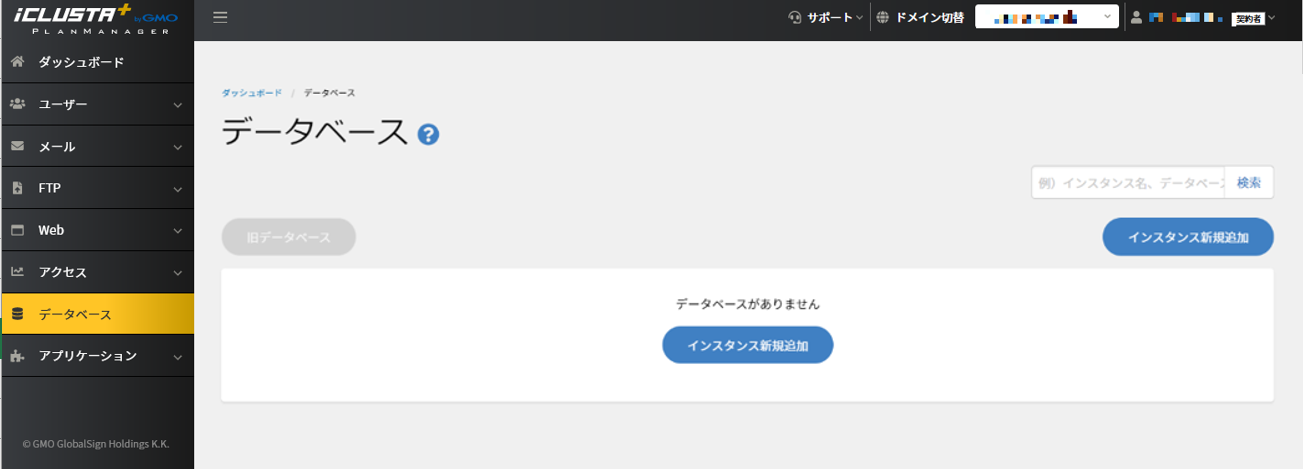Click the globe icon beside ドメイン切替

[882, 17]
